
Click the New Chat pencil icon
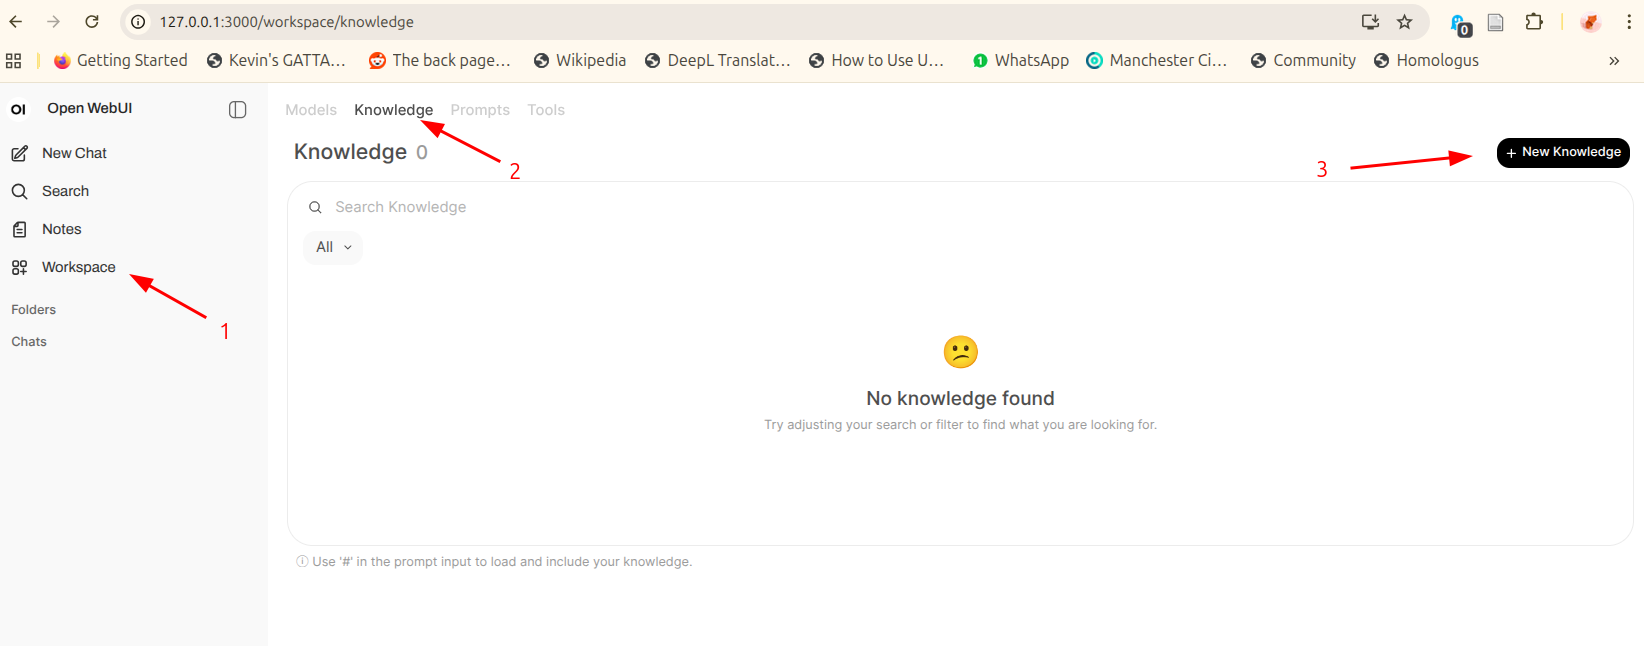click(19, 154)
